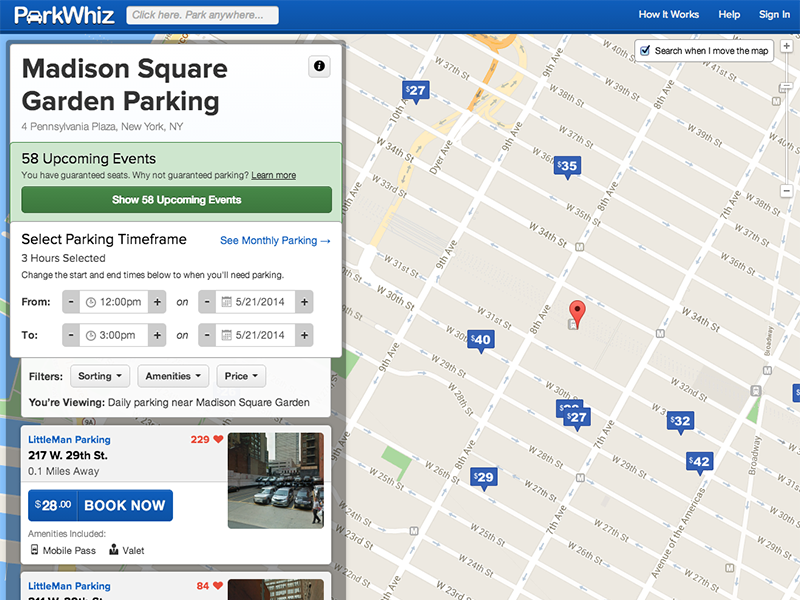Select the $32 parking price marker
The height and width of the screenshot is (600, 800).
[x=681, y=422]
